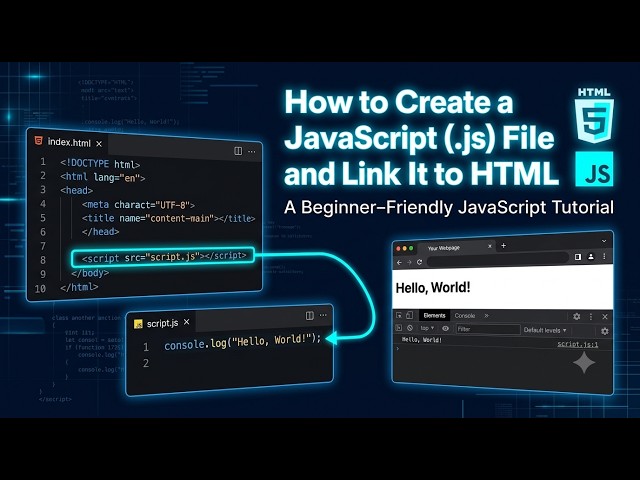Go forward in the browser window
Screen dimensions: 640x480
[x=409, y=262]
